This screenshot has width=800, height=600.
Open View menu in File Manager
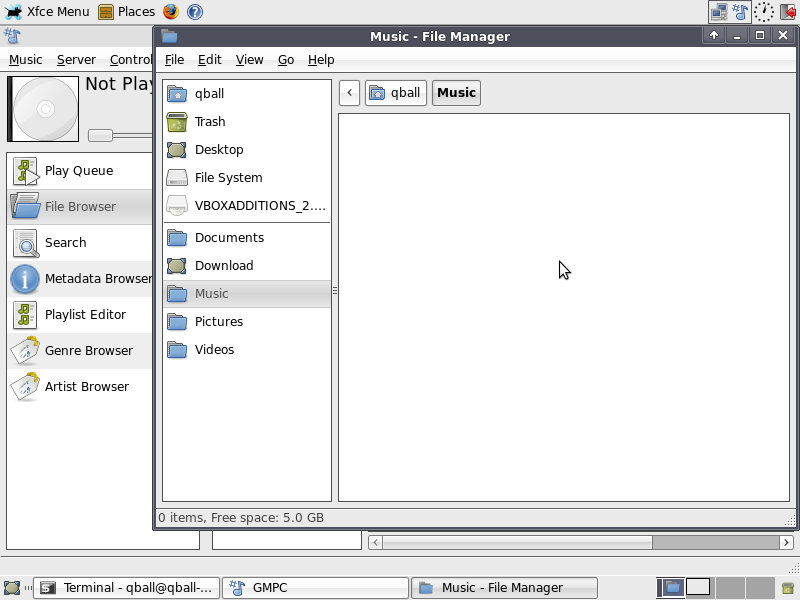(x=249, y=60)
